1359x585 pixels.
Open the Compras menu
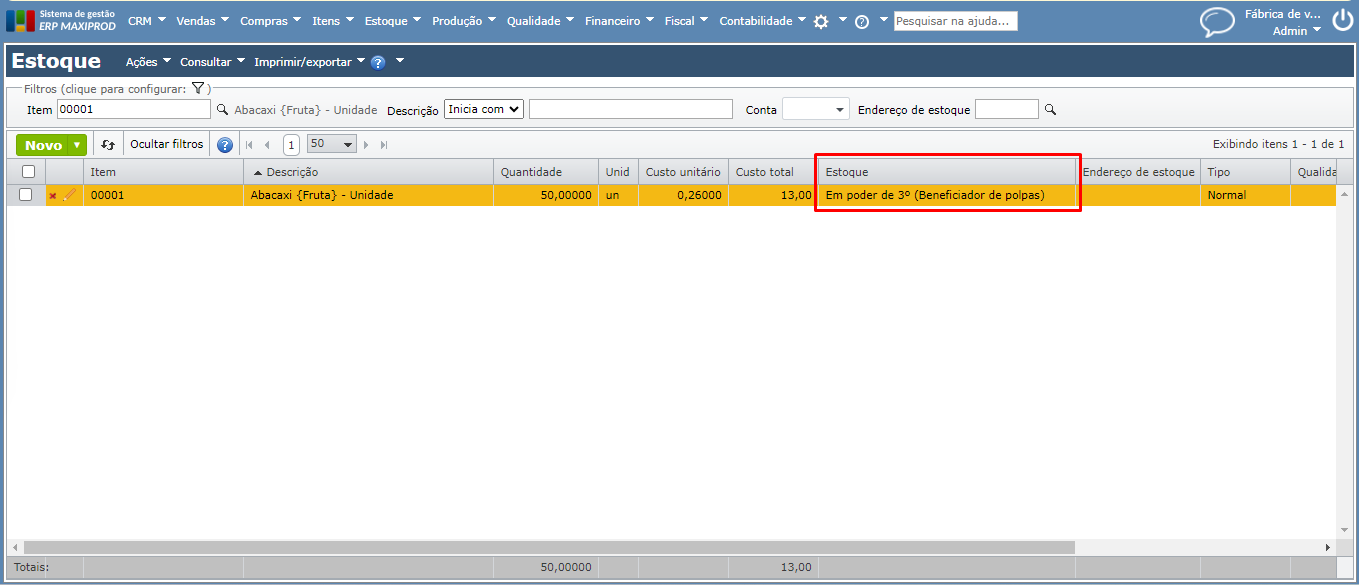click(272, 21)
